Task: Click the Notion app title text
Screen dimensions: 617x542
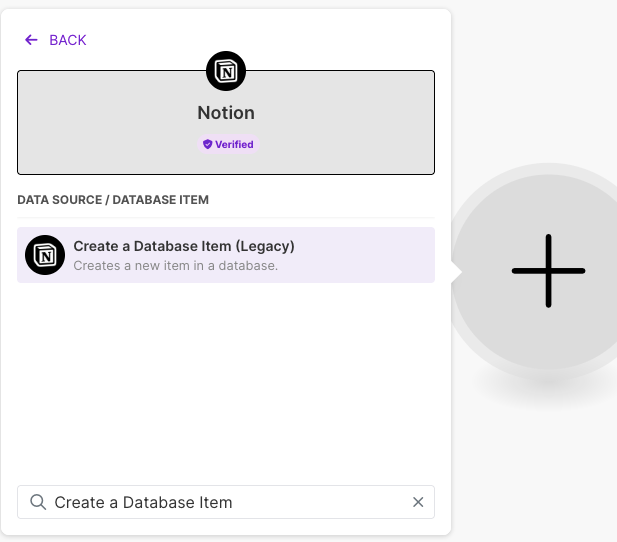Action: point(226,113)
